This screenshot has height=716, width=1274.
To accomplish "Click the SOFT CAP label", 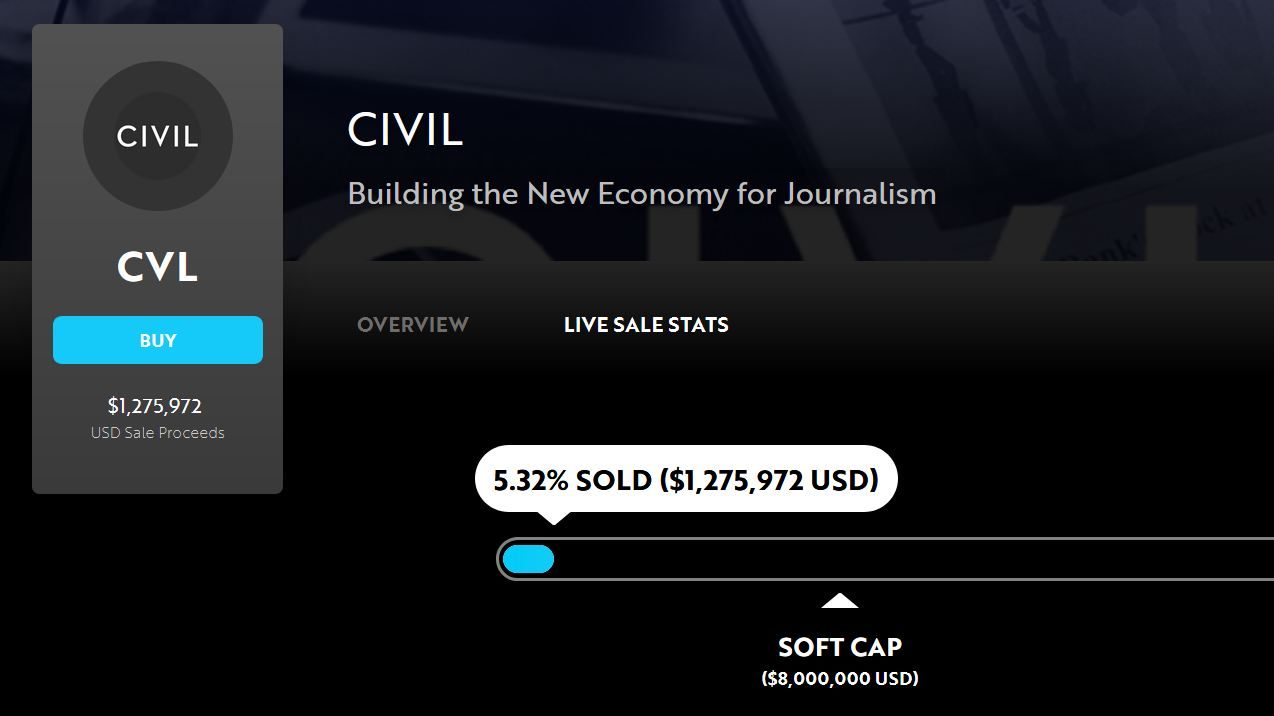I will (x=840, y=647).
